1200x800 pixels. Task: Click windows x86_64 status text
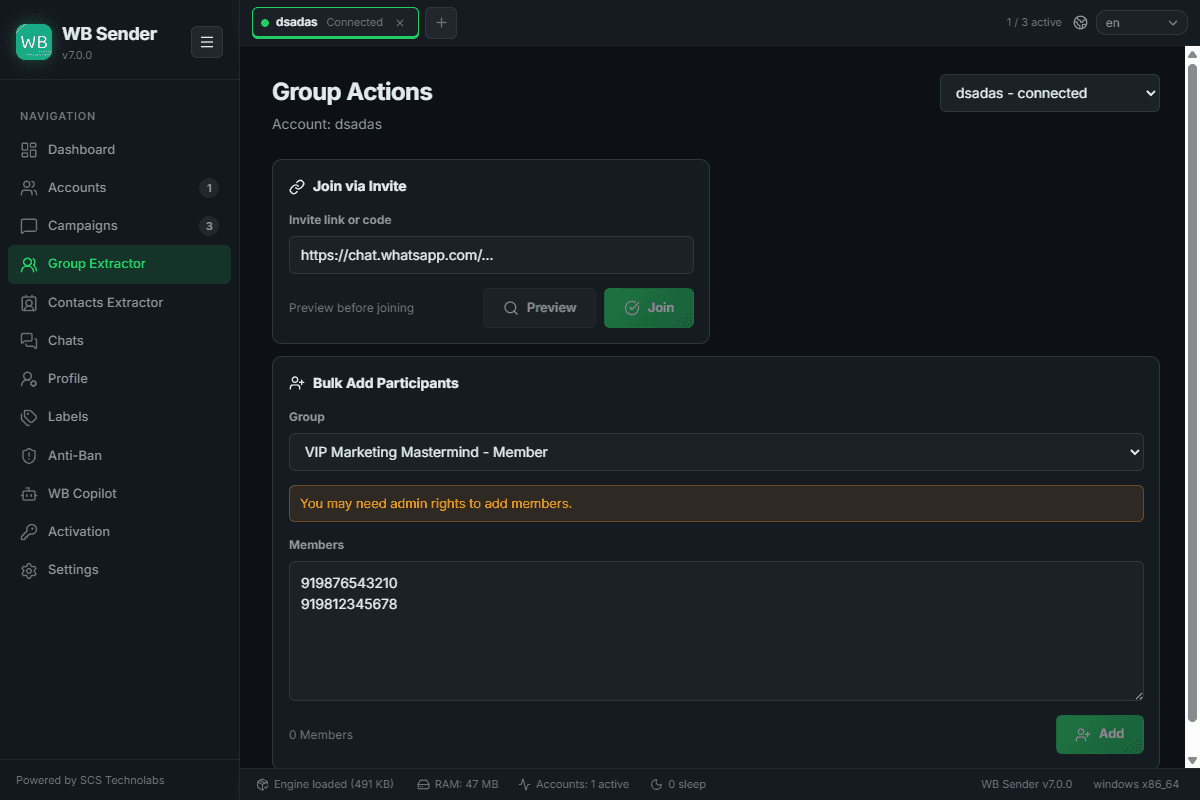(1136, 784)
